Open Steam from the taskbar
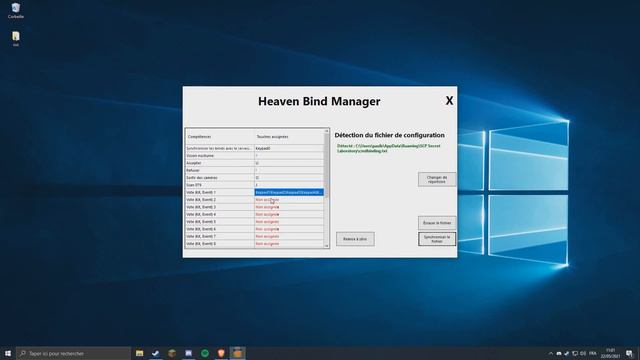 tap(156, 353)
